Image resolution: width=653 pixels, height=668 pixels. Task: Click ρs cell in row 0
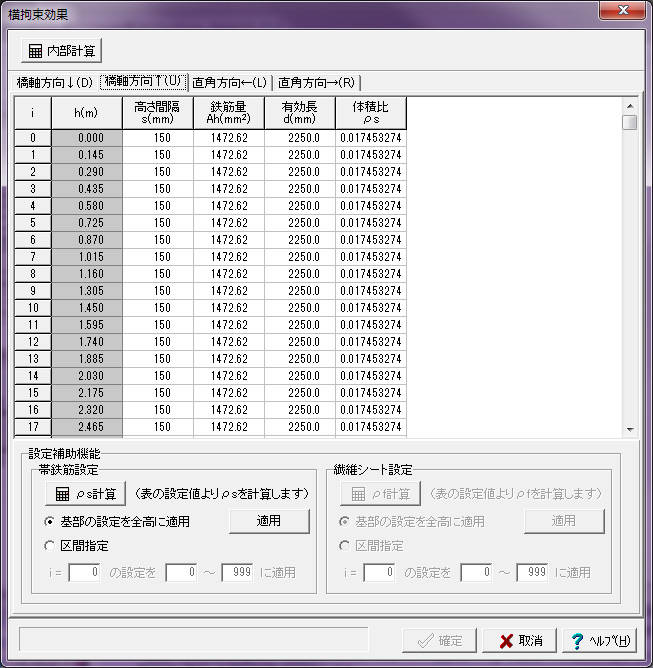[x=371, y=138]
